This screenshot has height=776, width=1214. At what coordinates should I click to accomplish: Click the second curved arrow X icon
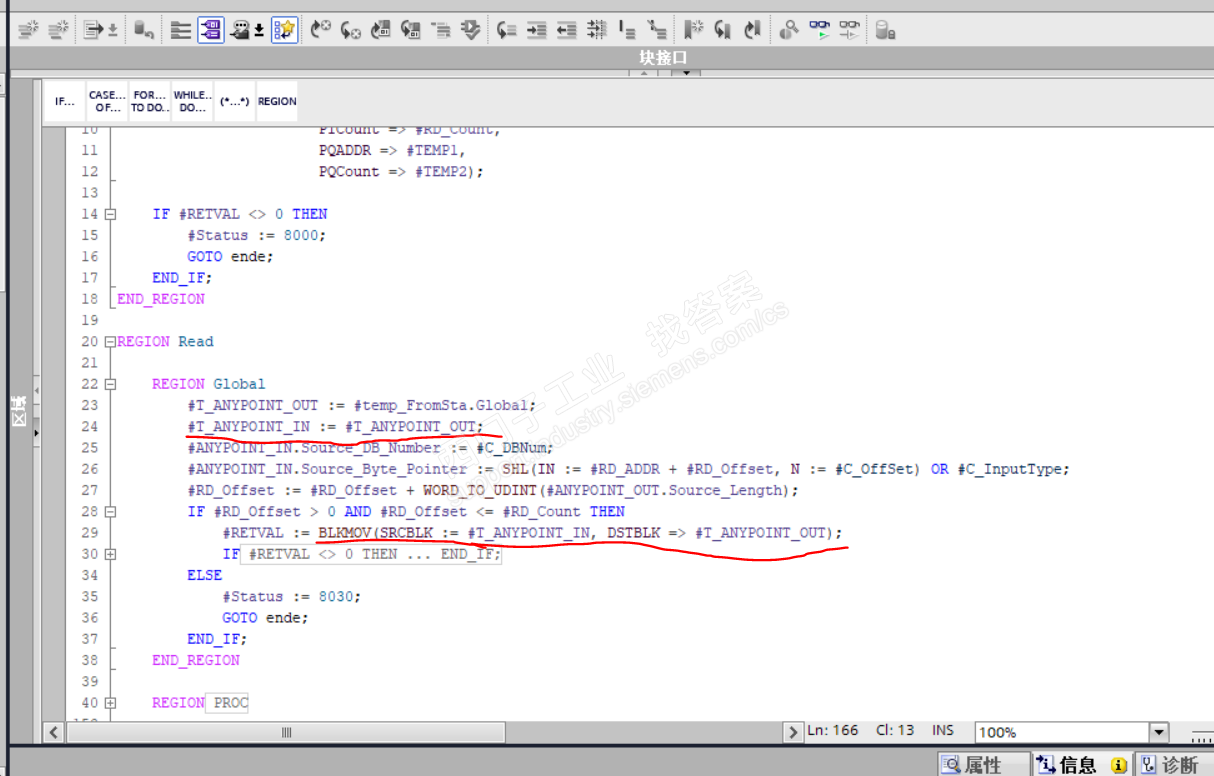351,30
